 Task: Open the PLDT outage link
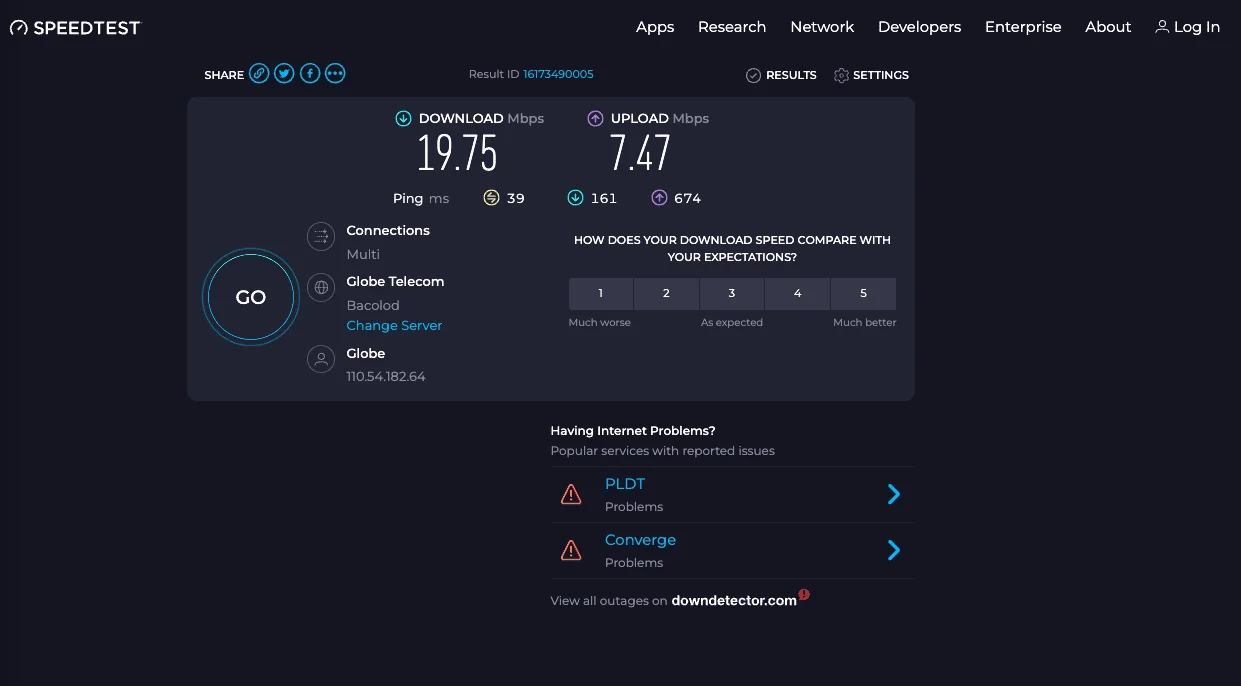tap(625, 484)
